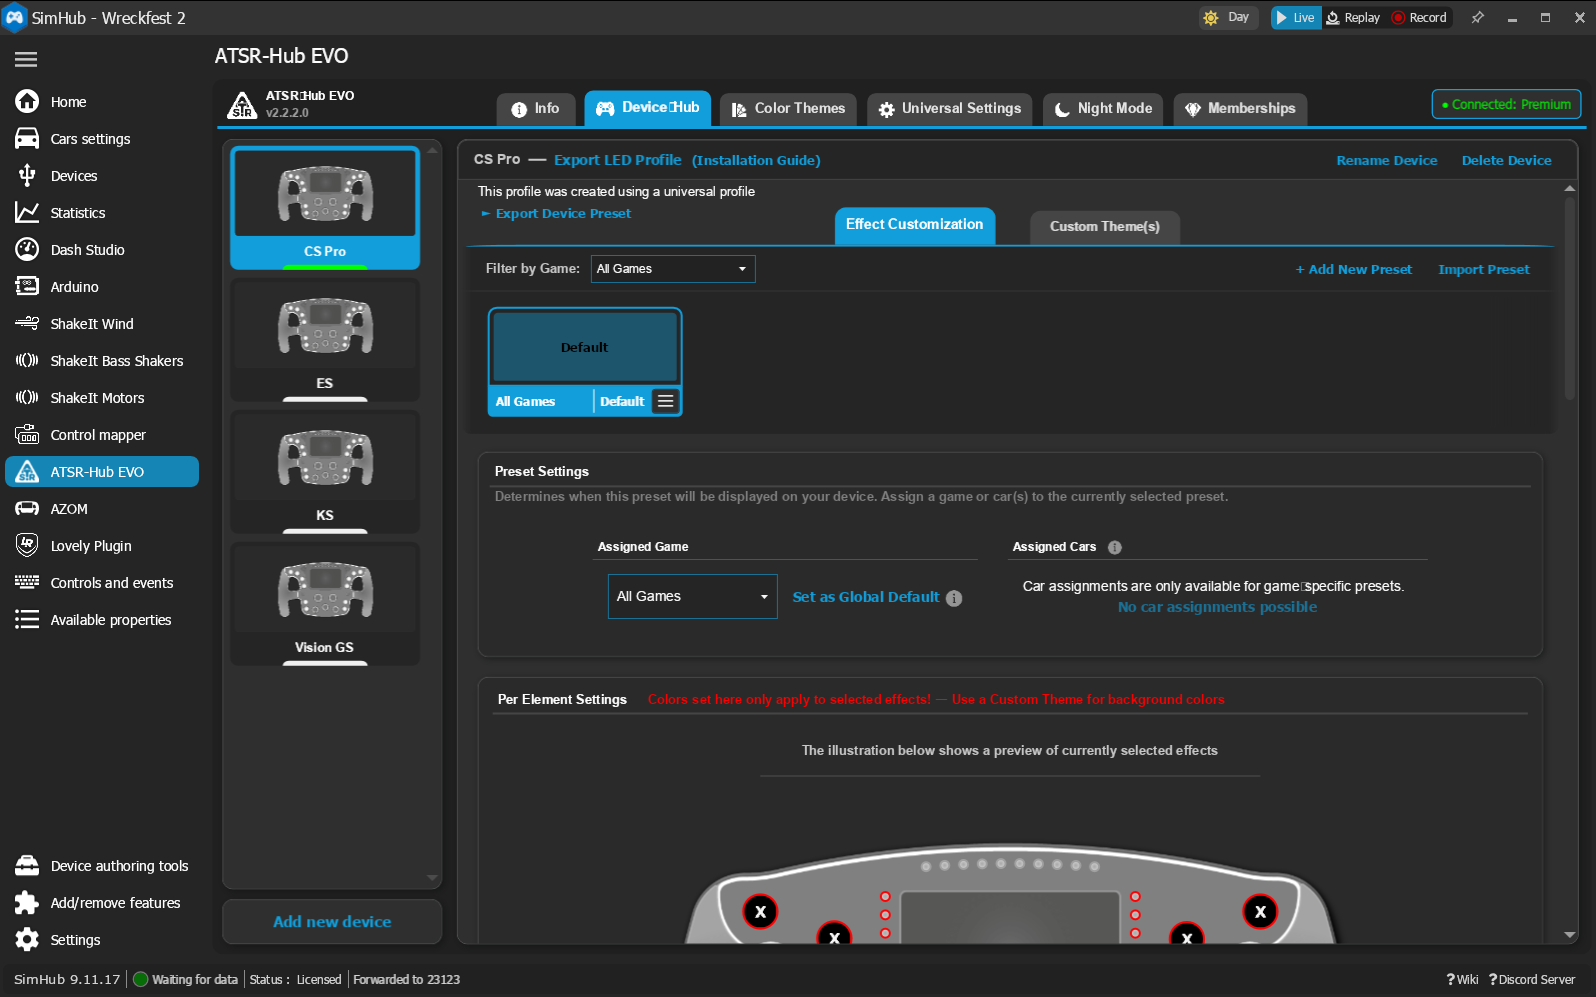This screenshot has width=1596, height=997.
Task: Click the Day theme icon
Action: tap(1211, 18)
